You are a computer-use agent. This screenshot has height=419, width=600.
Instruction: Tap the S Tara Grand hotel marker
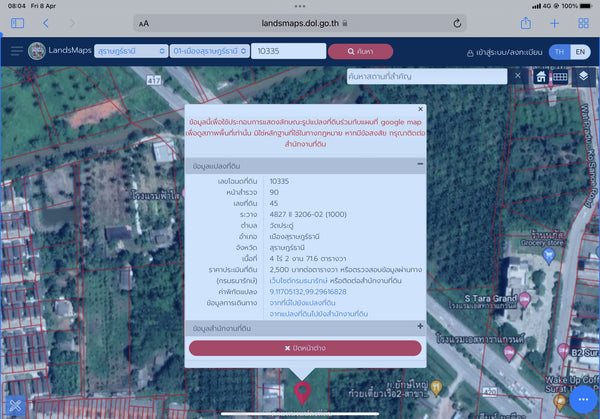pos(525,300)
